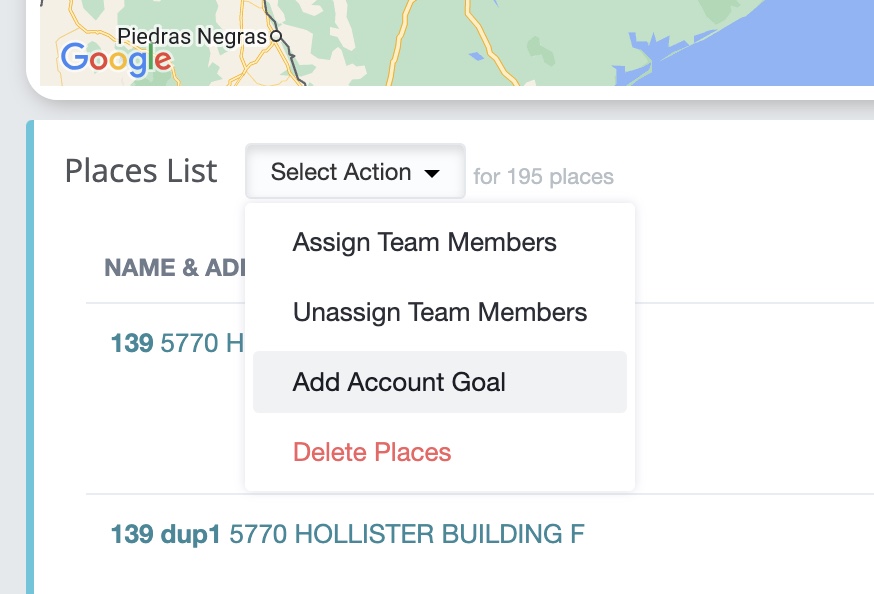Click the small blue lake on the map
874x594 pixels.
click(476, 56)
